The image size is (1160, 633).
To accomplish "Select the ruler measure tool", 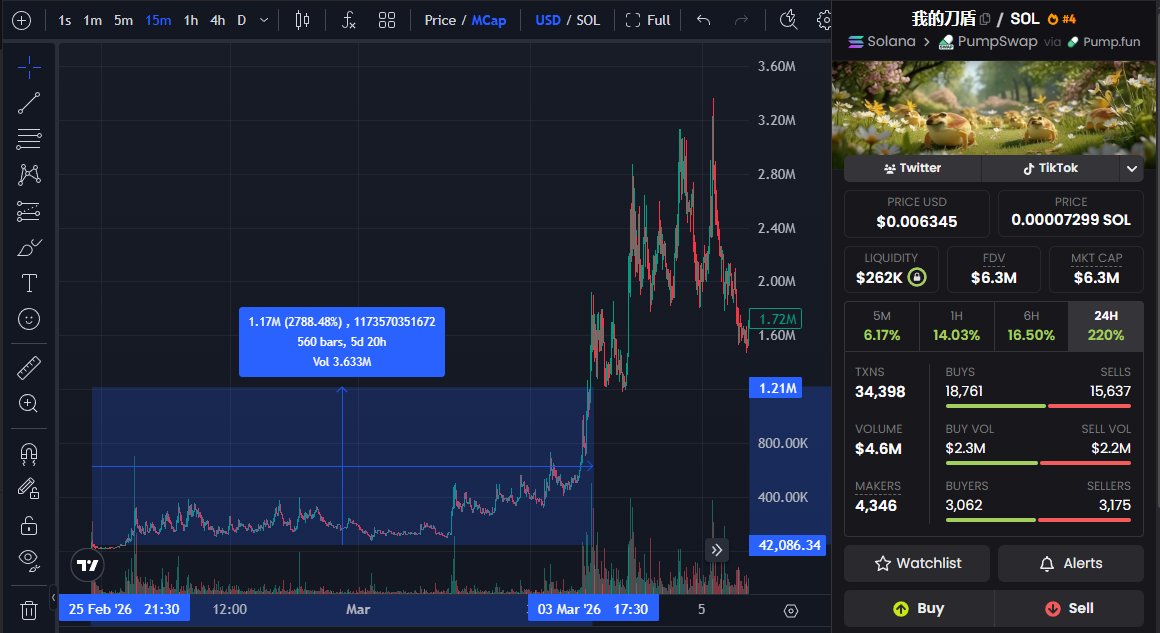I will tap(29, 368).
